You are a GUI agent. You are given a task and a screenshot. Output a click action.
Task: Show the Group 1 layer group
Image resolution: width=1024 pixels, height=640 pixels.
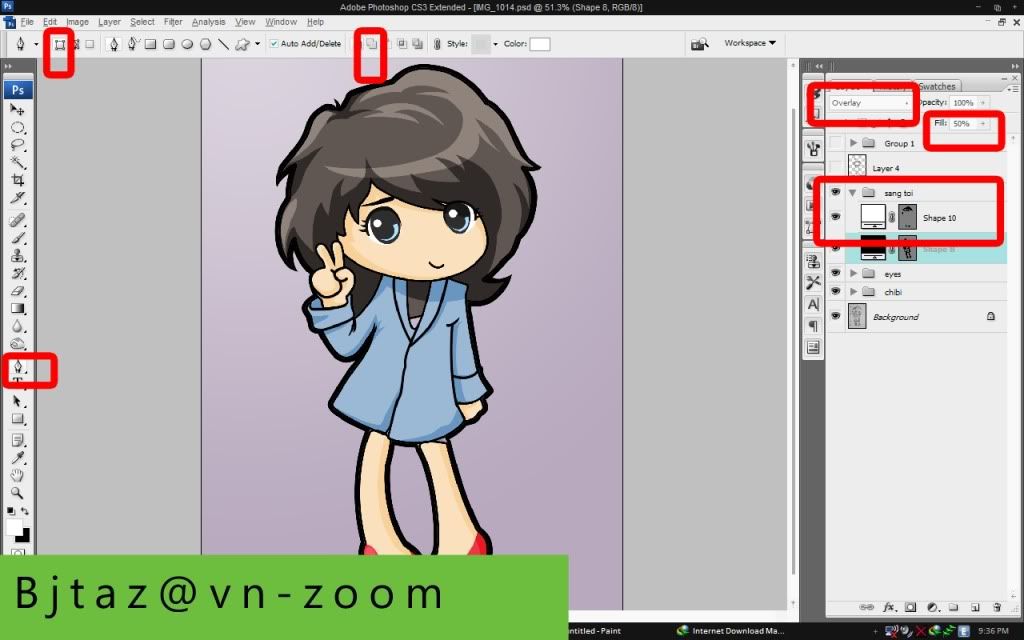click(x=835, y=142)
